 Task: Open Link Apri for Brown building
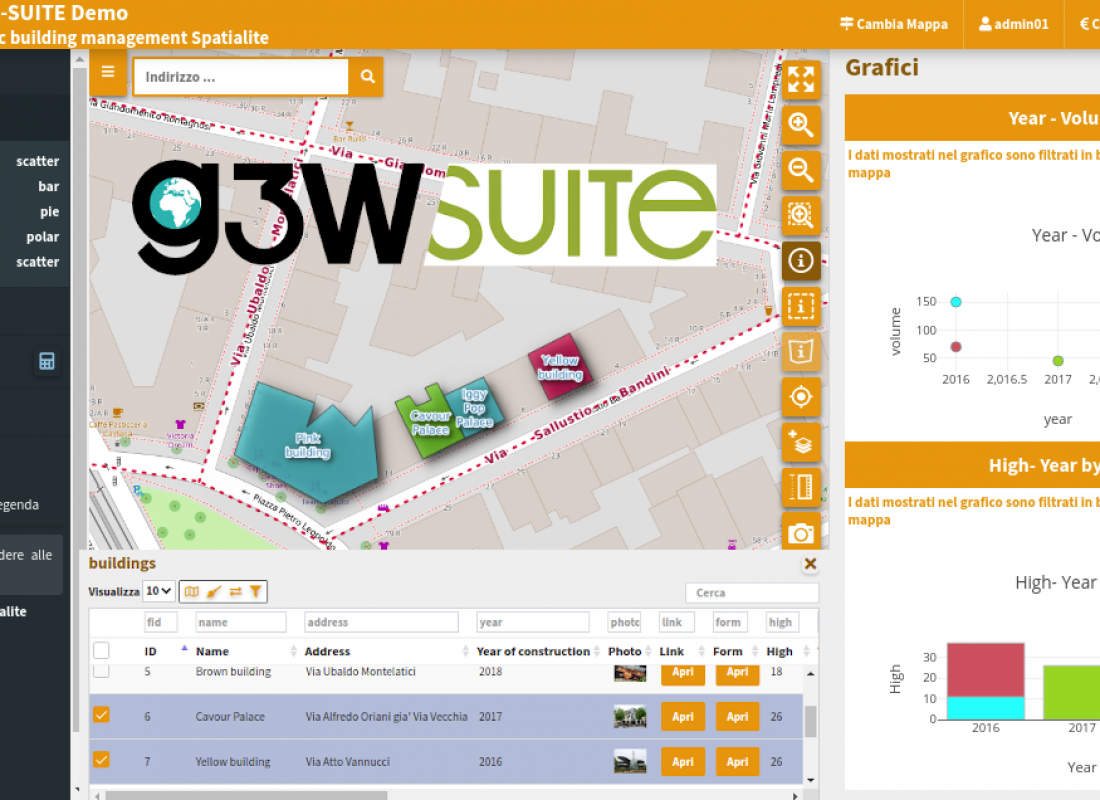click(x=683, y=674)
